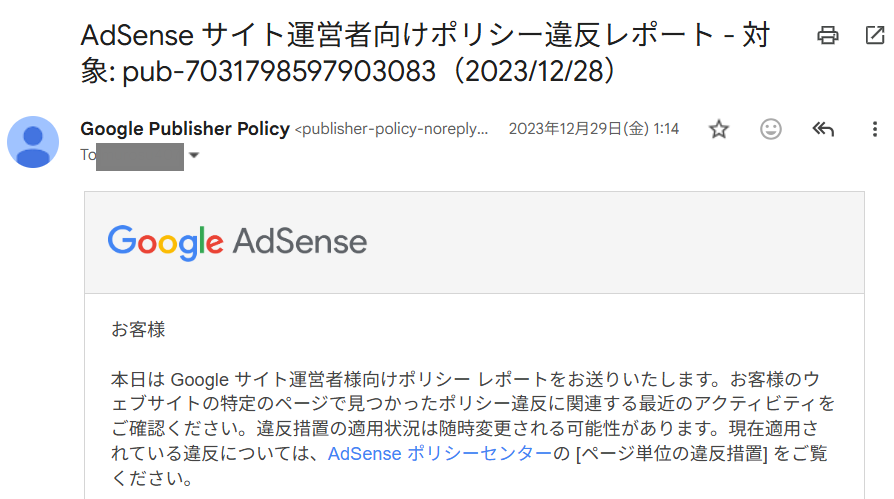Star this message from Google Publisher Policy
This screenshot has height=499, width=894.
[x=718, y=129]
